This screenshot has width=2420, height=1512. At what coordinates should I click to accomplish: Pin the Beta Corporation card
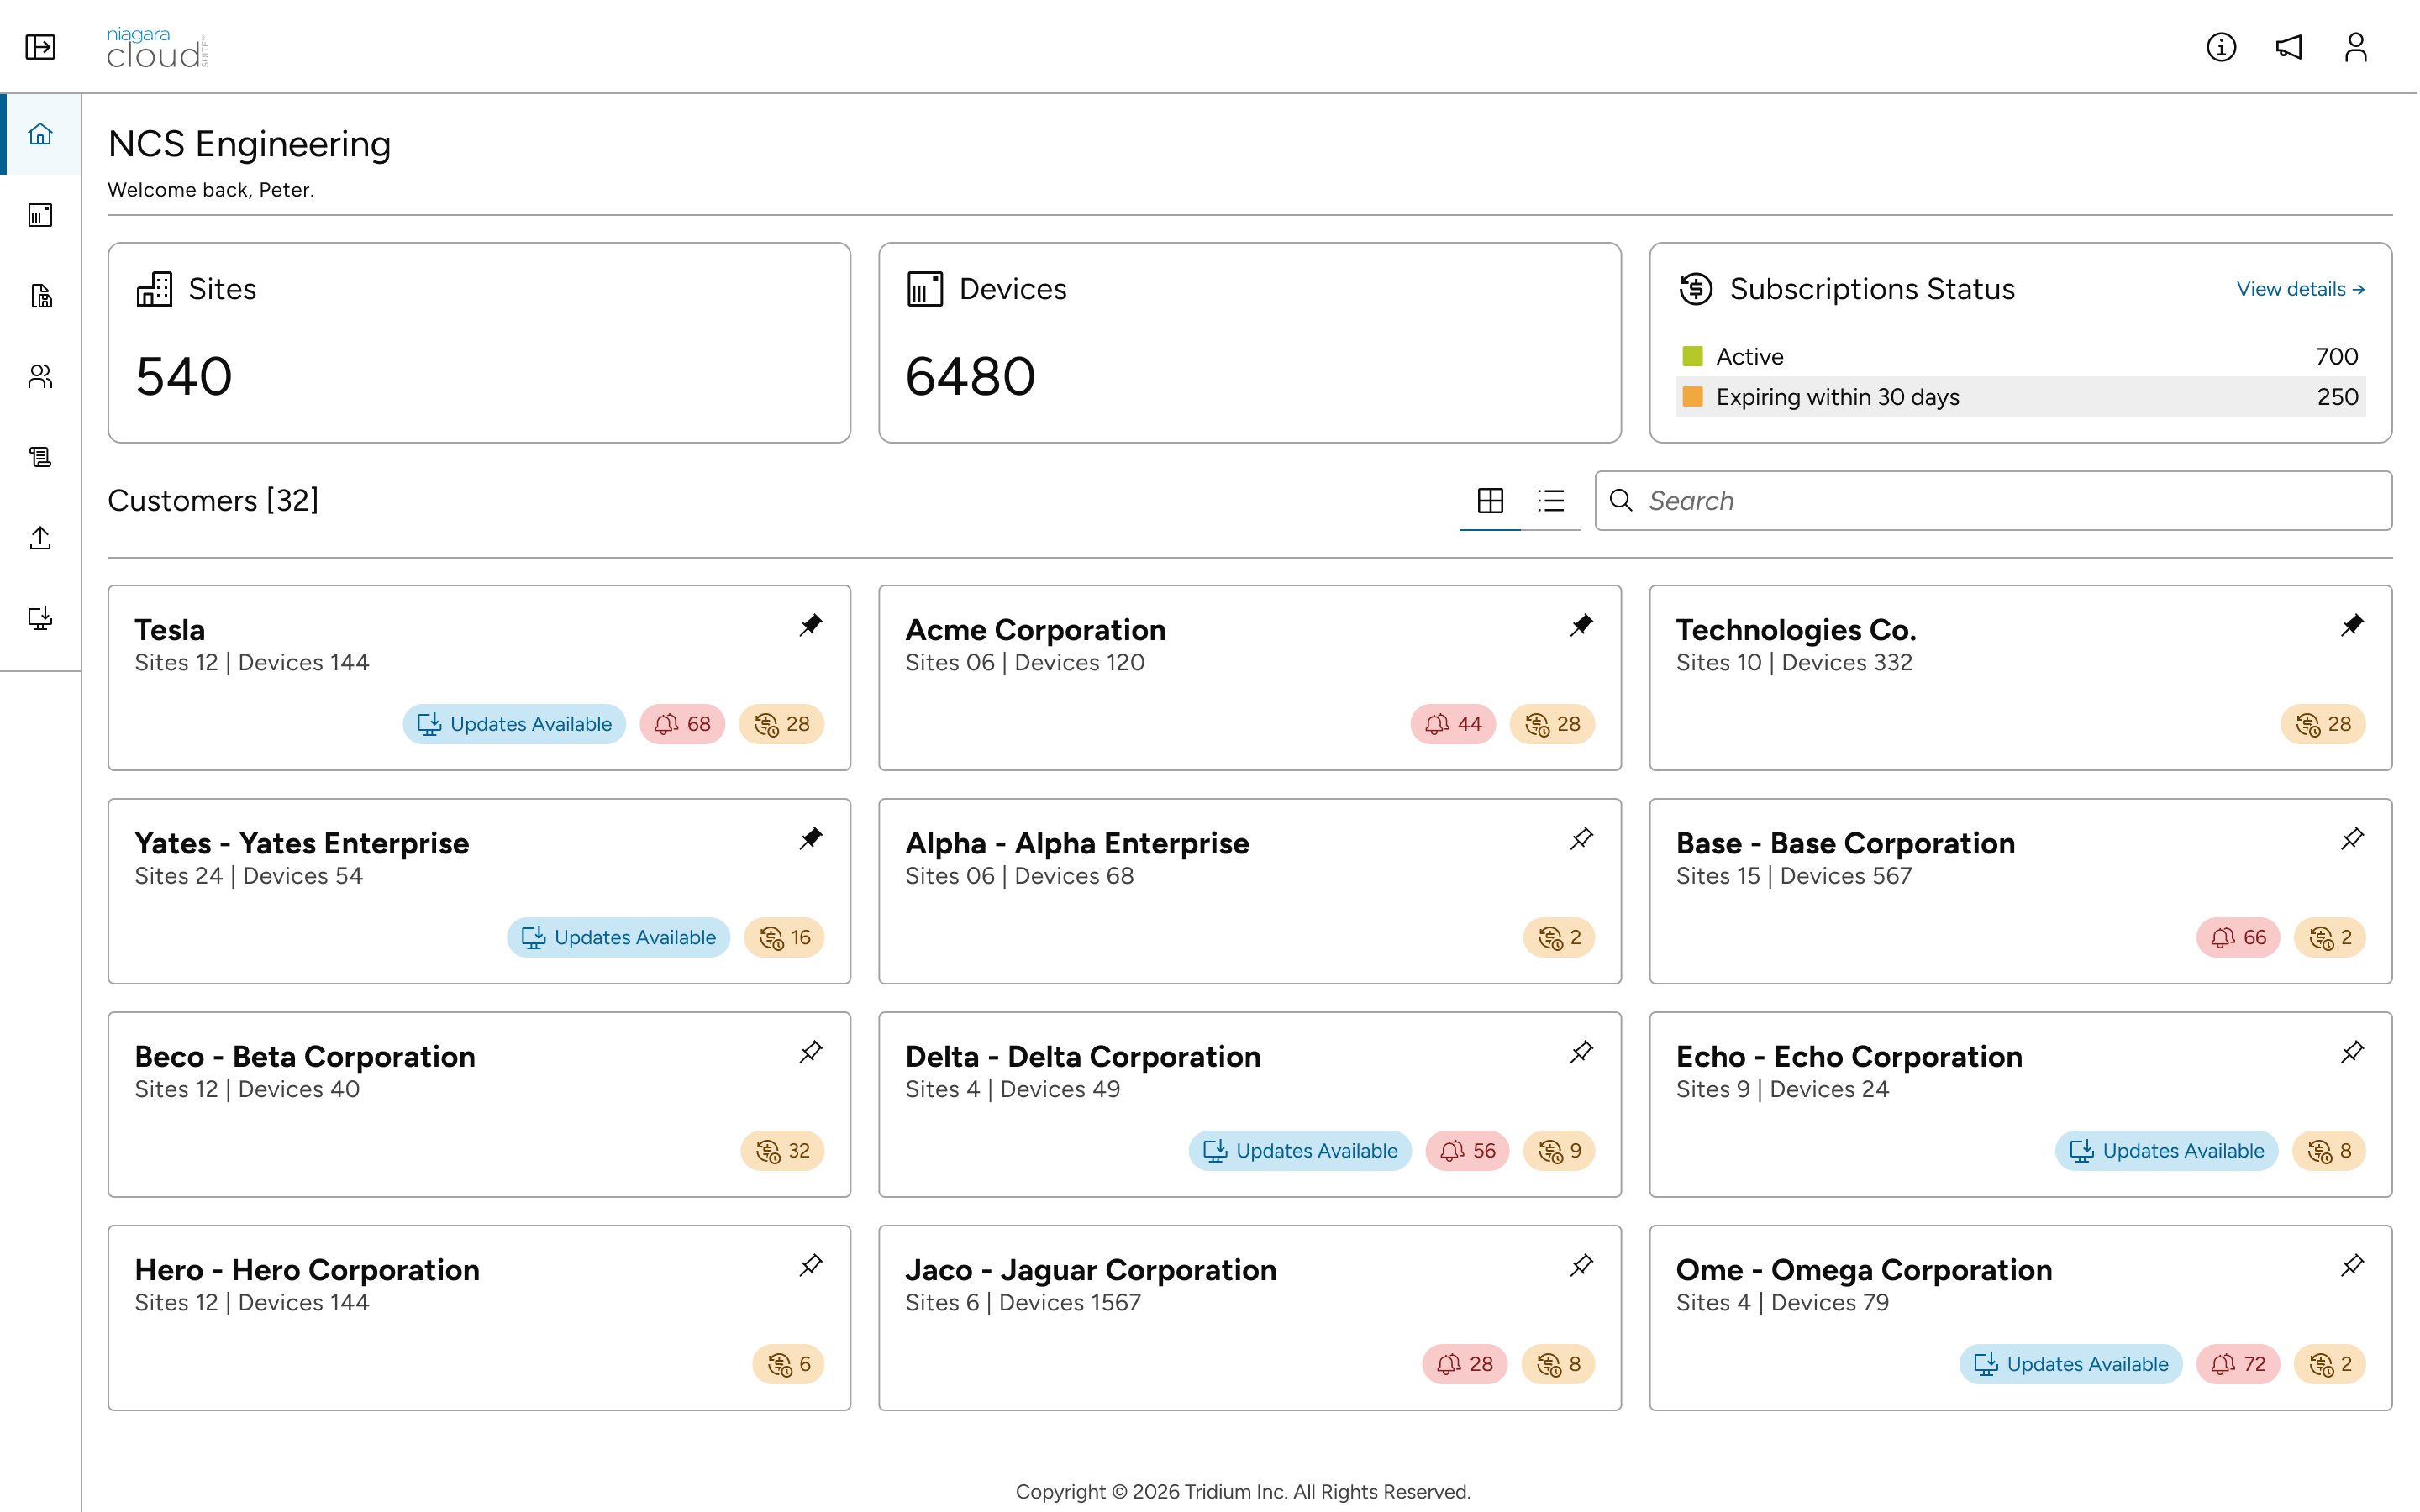click(811, 1052)
